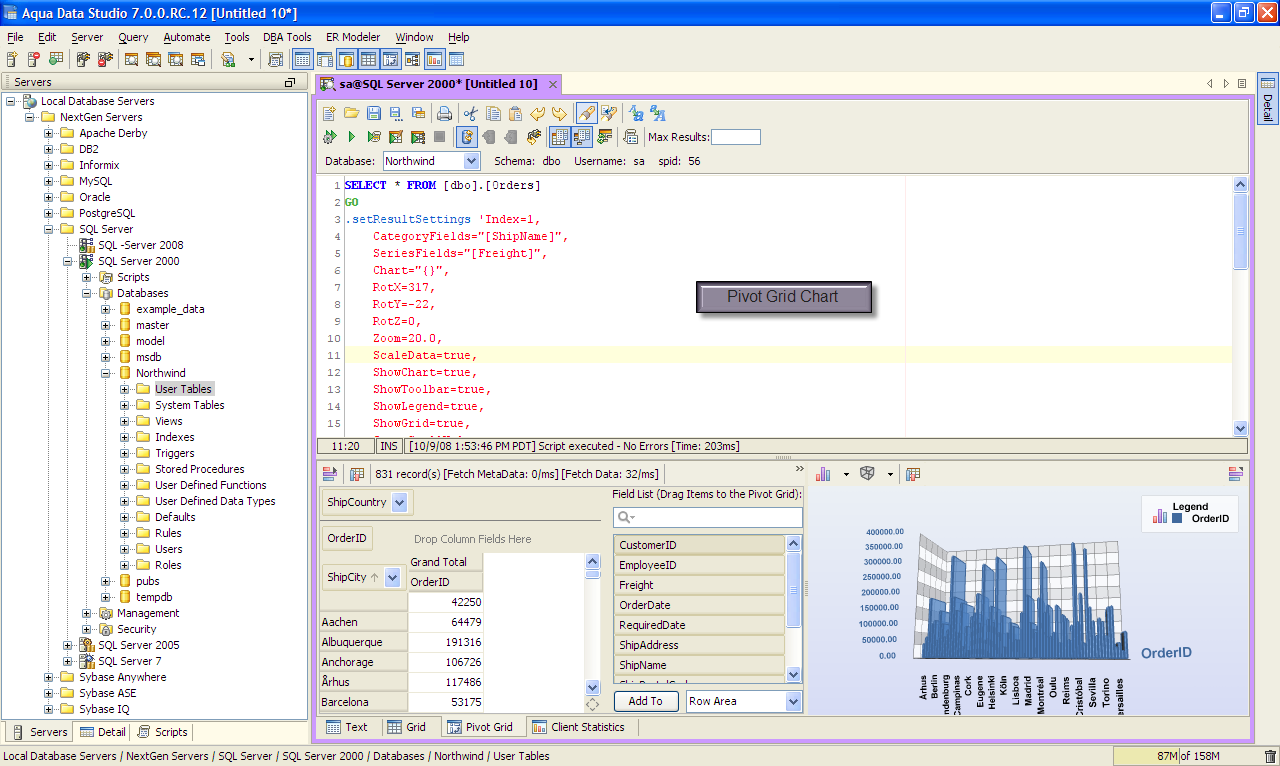Click the bar chart type icon

pos(825,474)
